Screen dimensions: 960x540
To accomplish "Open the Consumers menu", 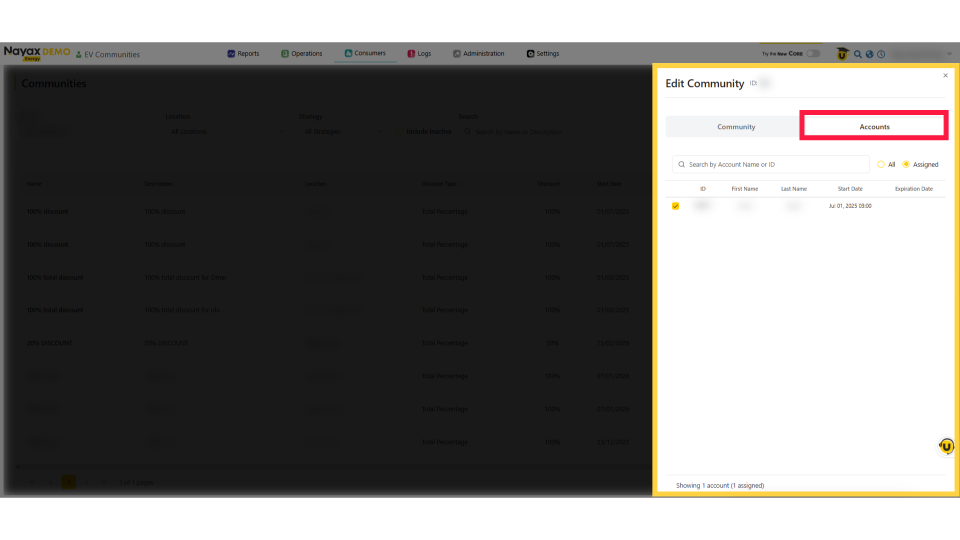I will click(364, 54).
